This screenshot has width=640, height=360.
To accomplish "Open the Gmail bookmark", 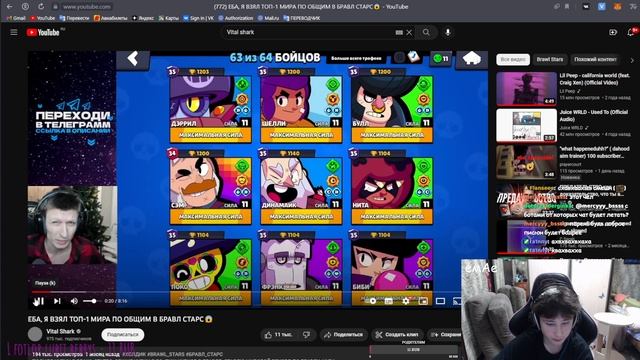I will click(x=16, y=18).
